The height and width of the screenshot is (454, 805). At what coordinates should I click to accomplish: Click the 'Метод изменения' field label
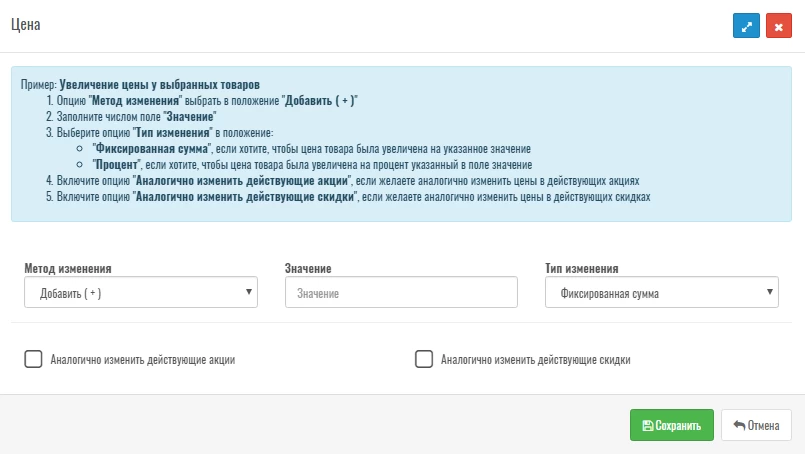[x=68, y=269]
